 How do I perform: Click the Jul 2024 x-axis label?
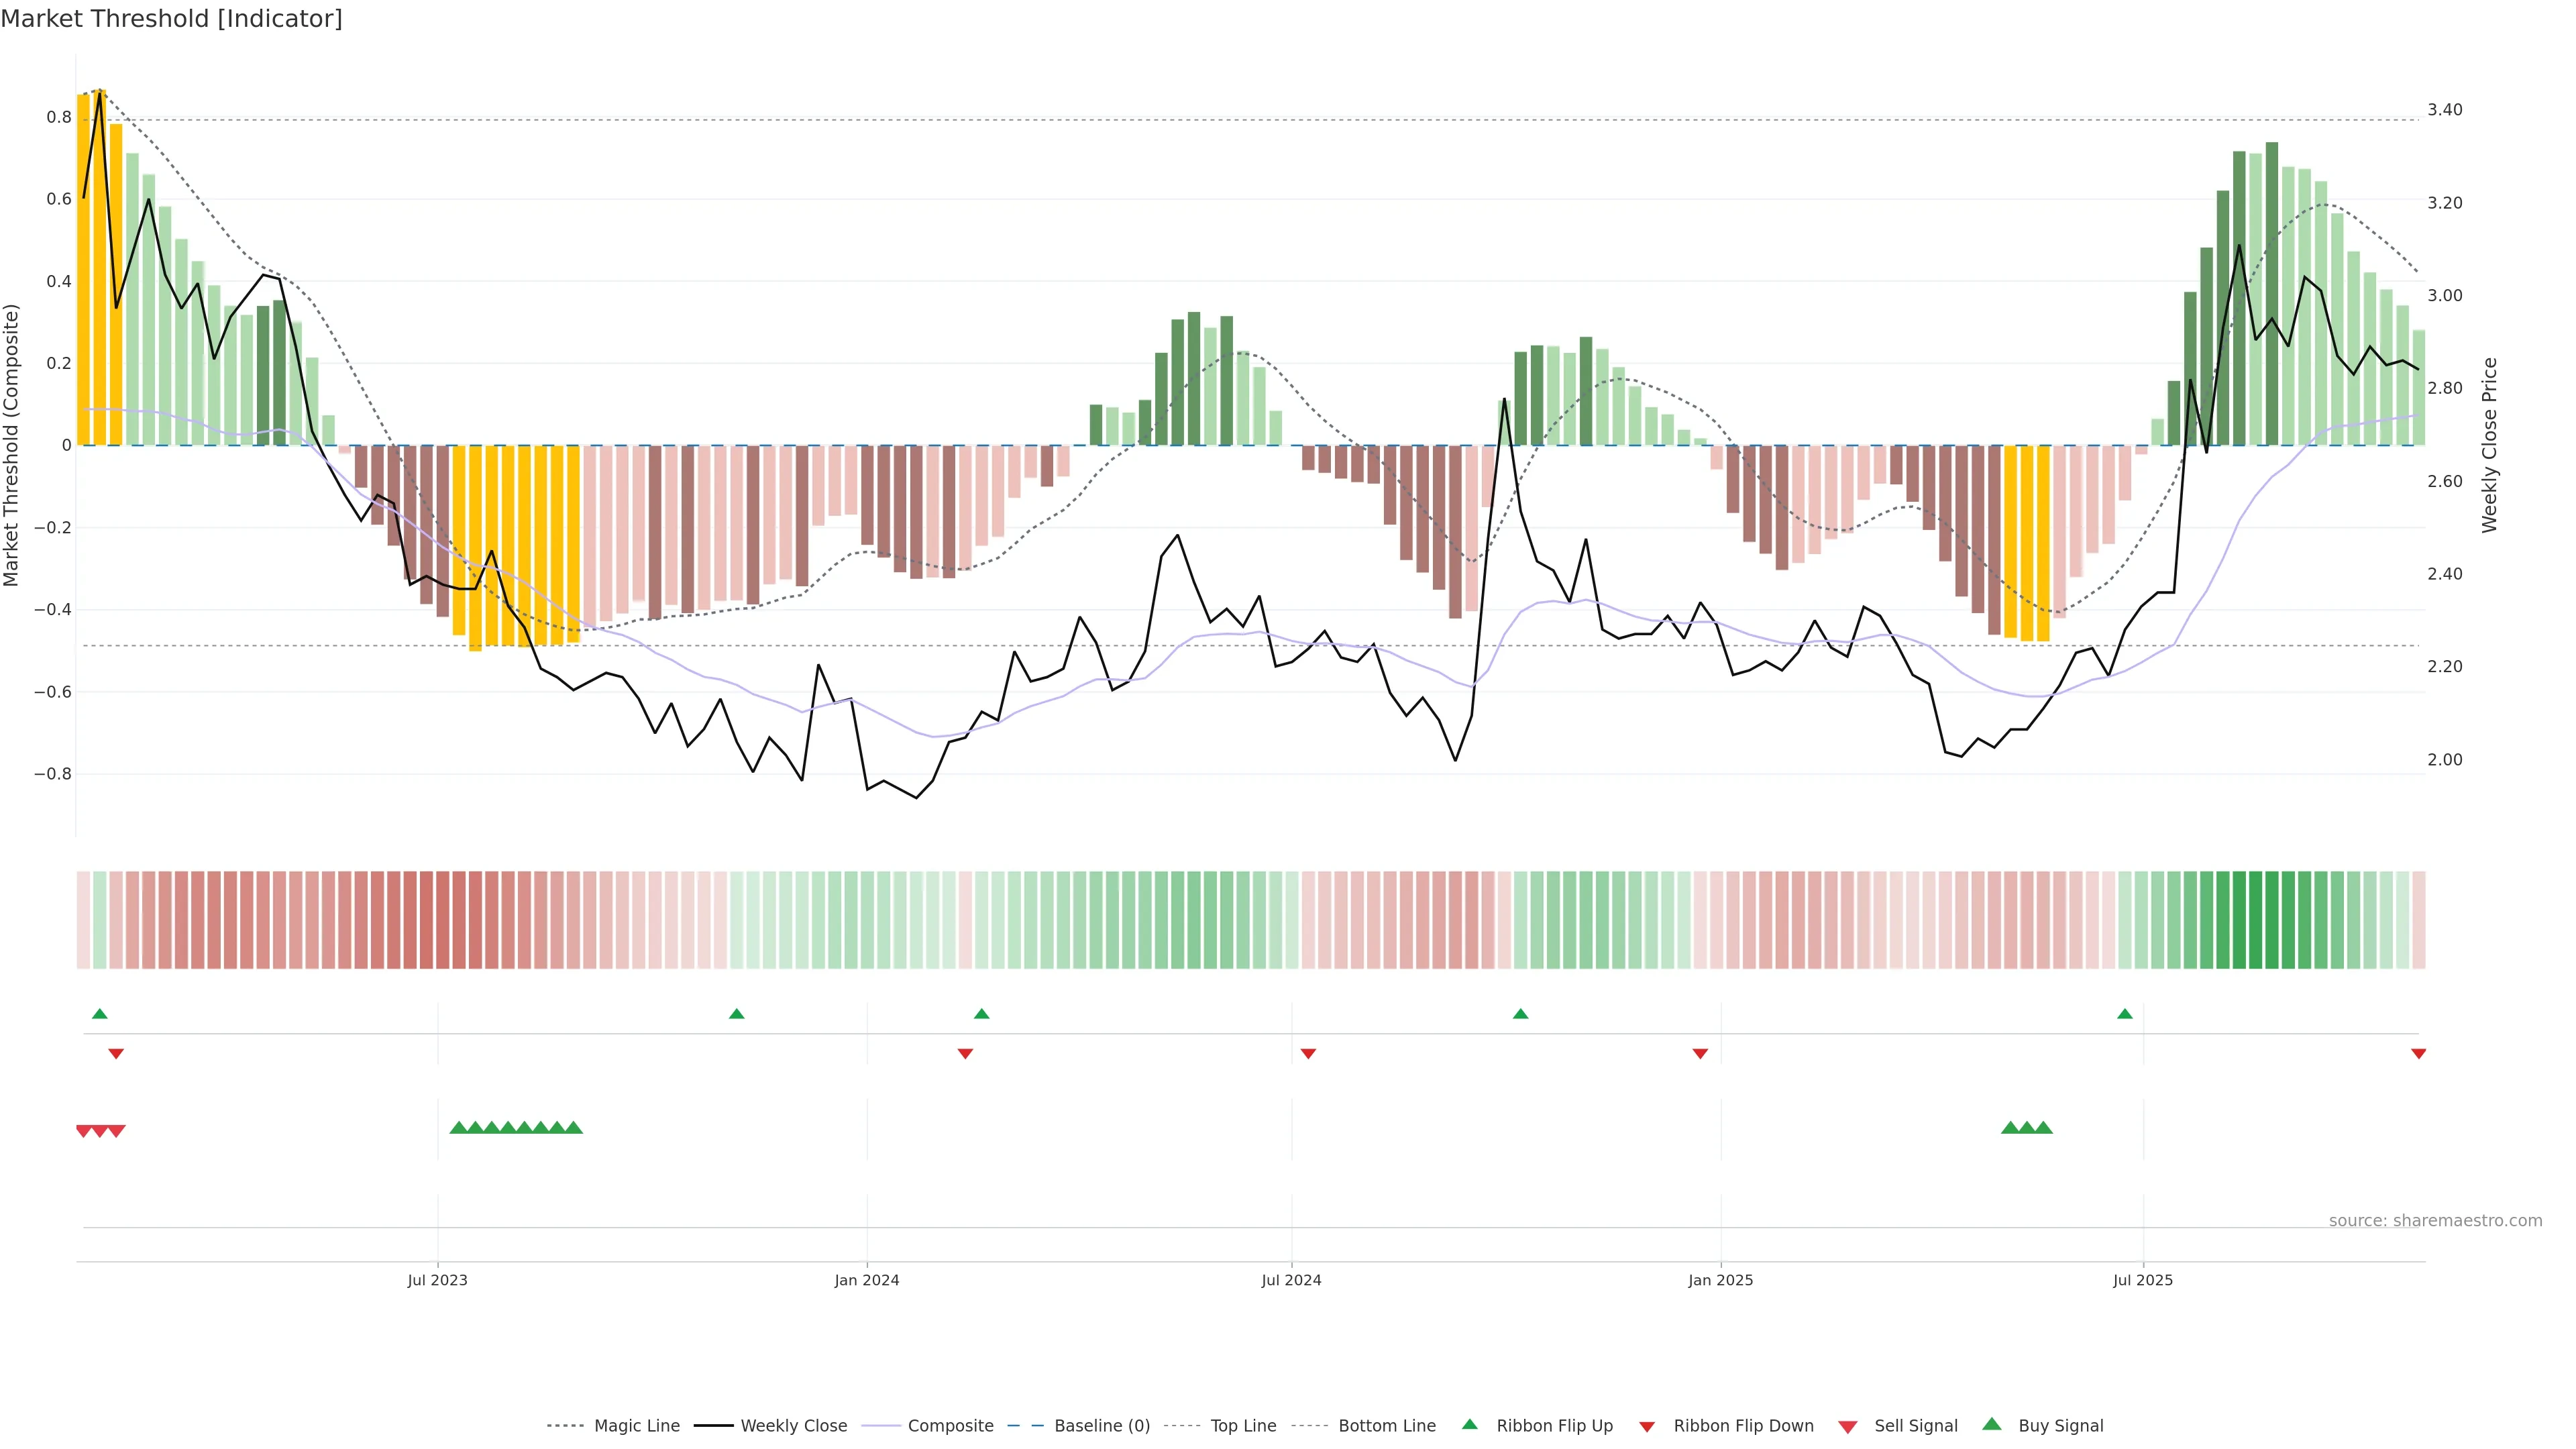[x=1291, y=1280]
